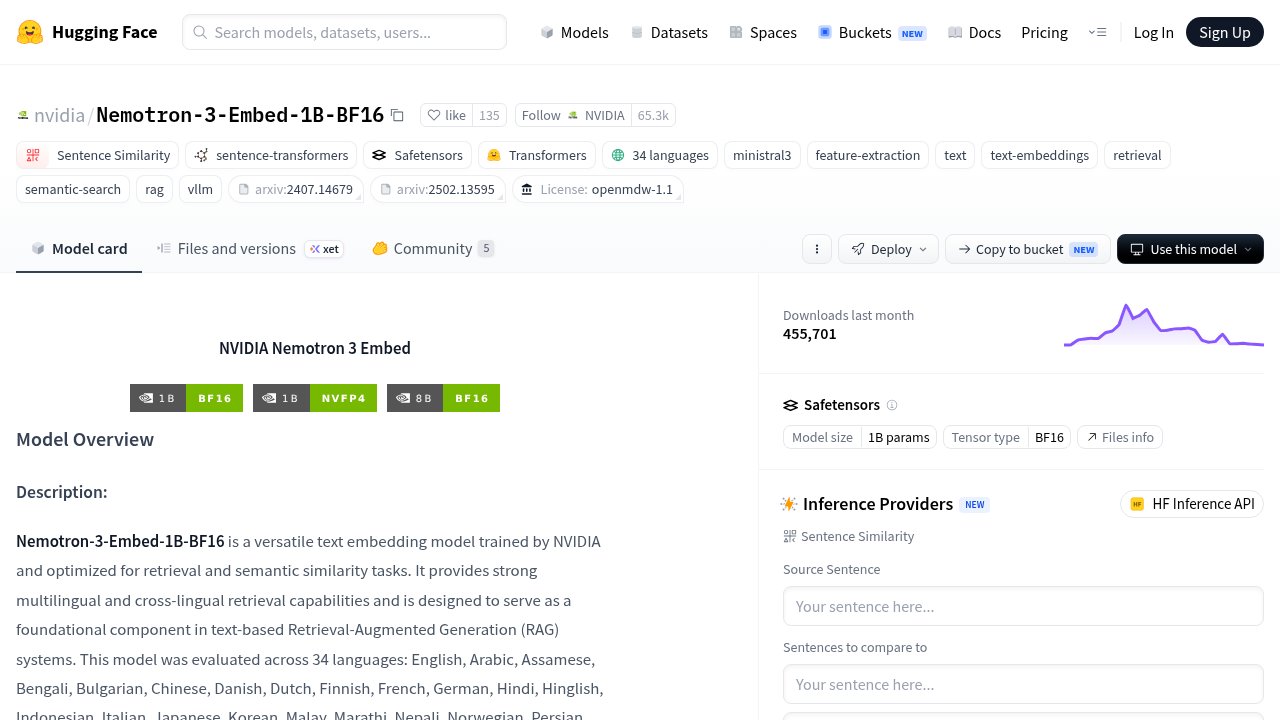The image size is (1280, 720).
Task: Click the Sentences to compare to input
Action: pyautogui.click(x=1023, y=684)
